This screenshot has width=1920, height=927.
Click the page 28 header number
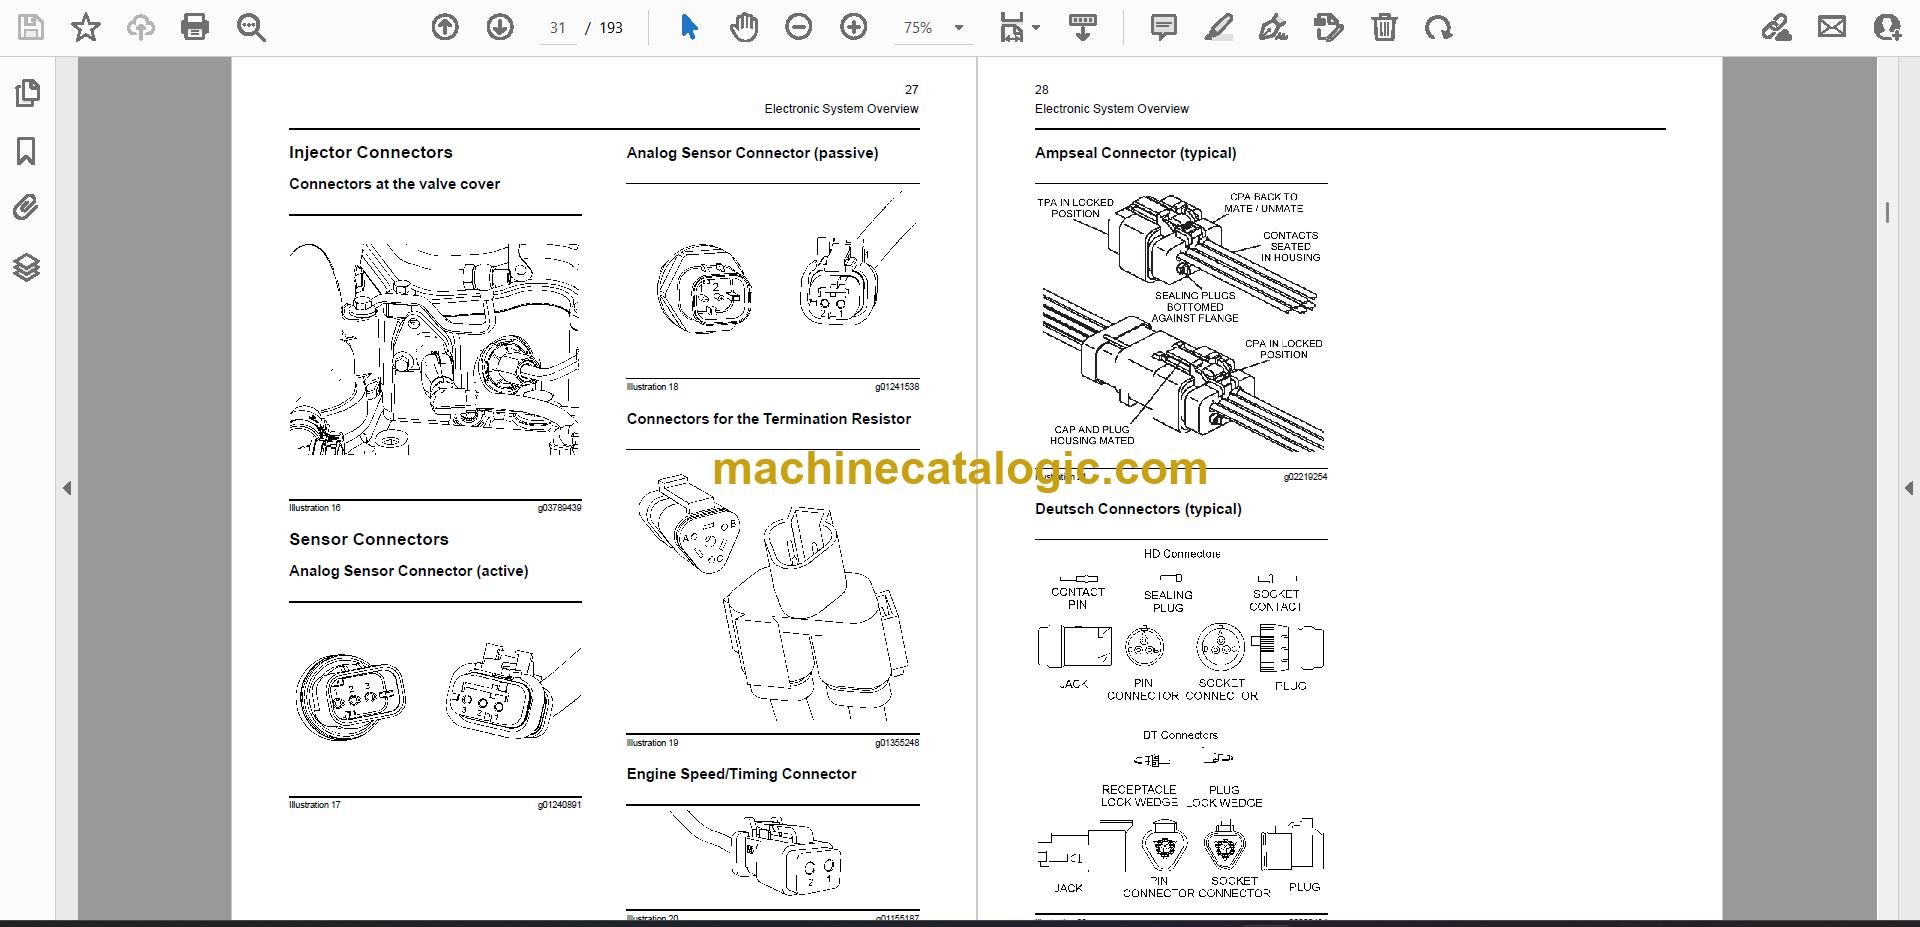click(x=1041, y=90)
